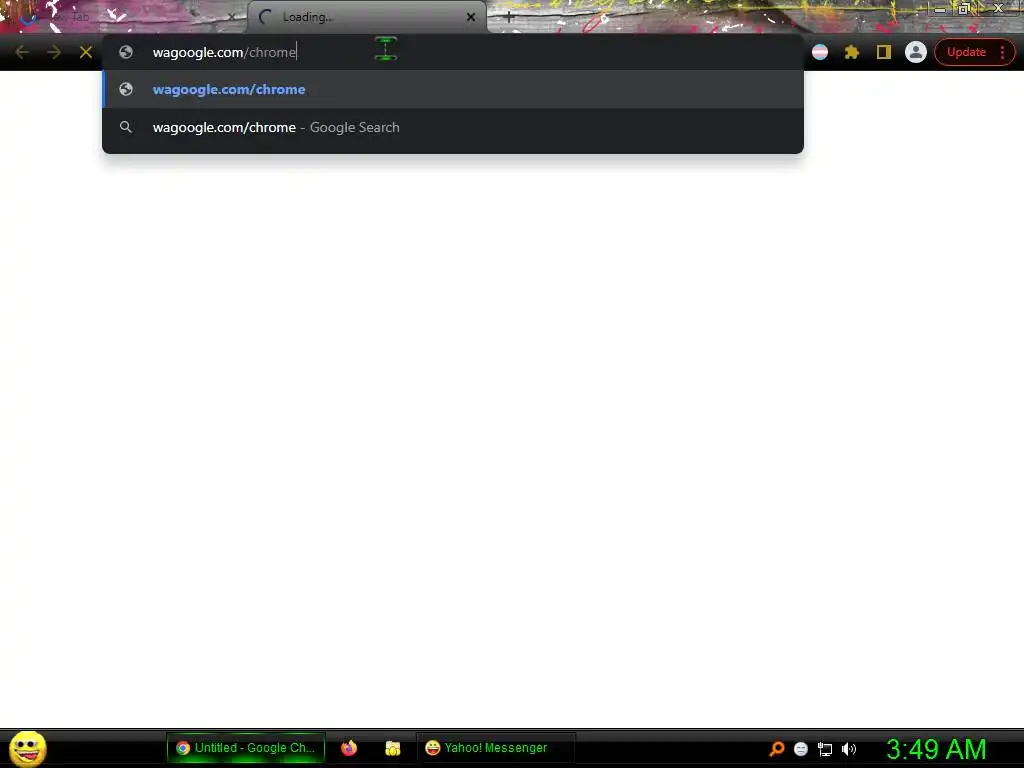Switch to Untitled - Google Chrome taskbar item
This screenshot has height=768, width=1024.
point(246,748)
